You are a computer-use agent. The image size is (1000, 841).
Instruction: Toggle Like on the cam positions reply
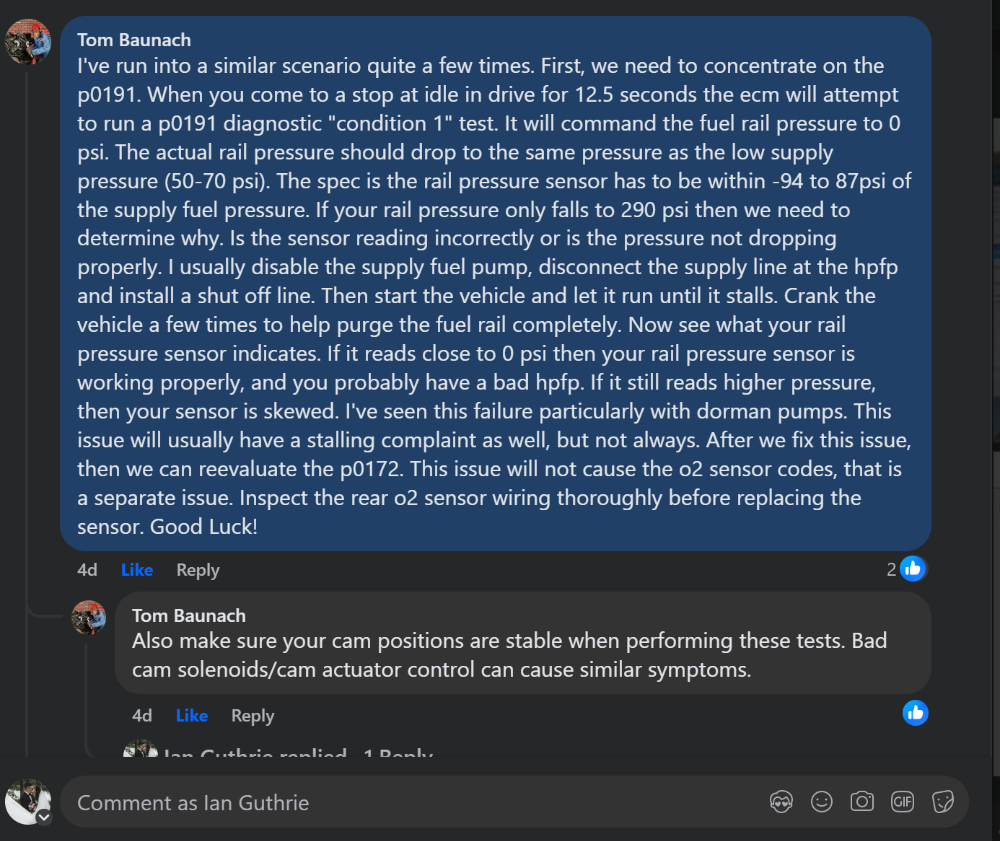(x=192, y=716)
